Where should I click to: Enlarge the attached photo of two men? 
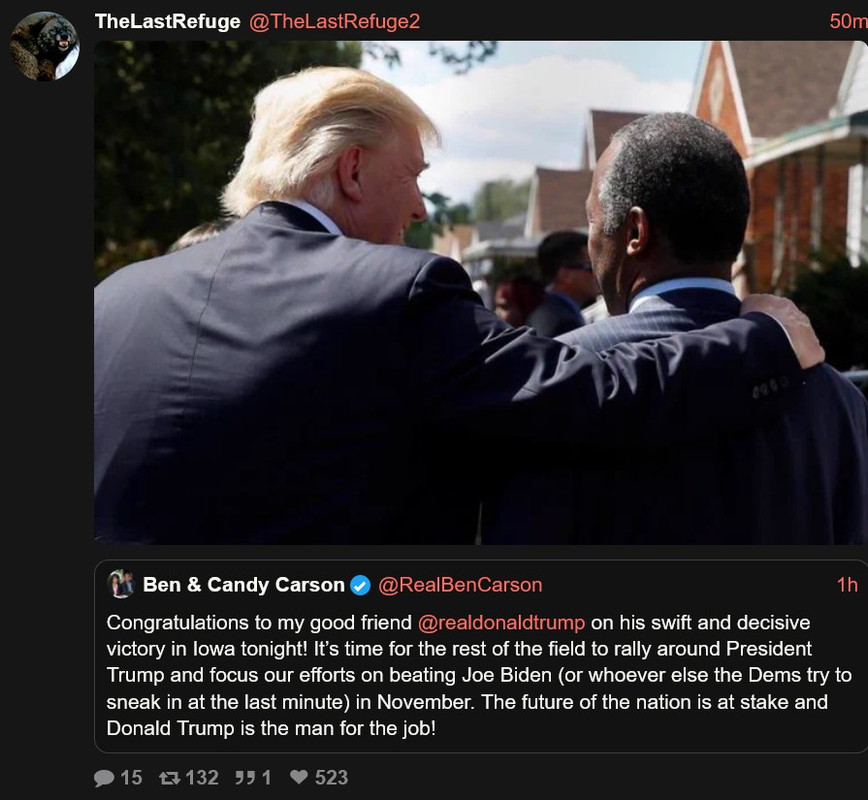coord(480,293)
